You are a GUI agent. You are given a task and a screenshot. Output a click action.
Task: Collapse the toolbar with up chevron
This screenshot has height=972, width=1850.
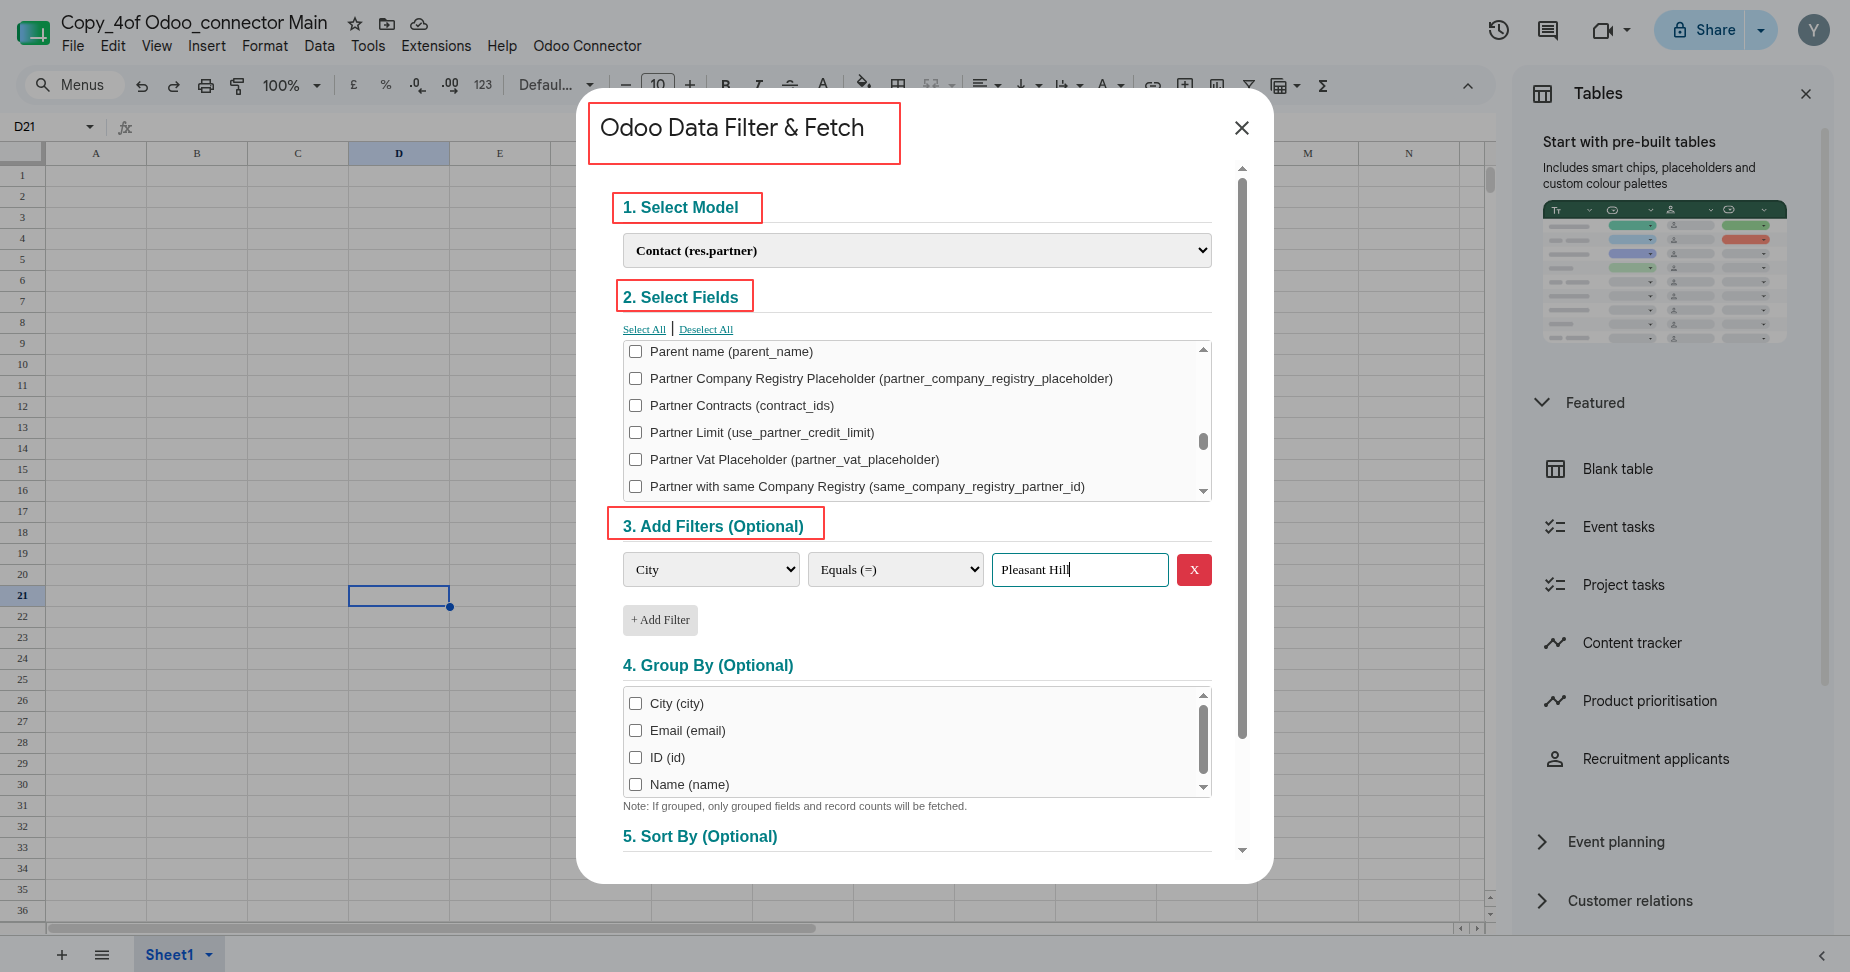(1468, 86)
